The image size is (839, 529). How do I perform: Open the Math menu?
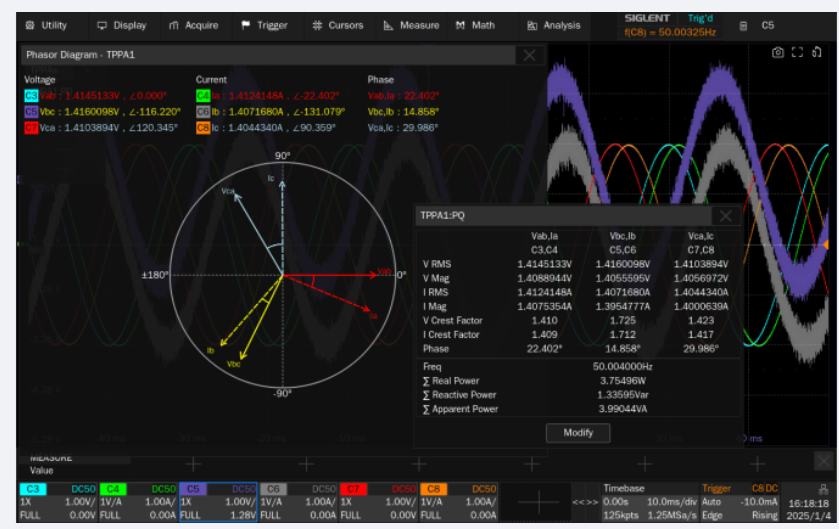pyautogui.click(x=475, y=25)
